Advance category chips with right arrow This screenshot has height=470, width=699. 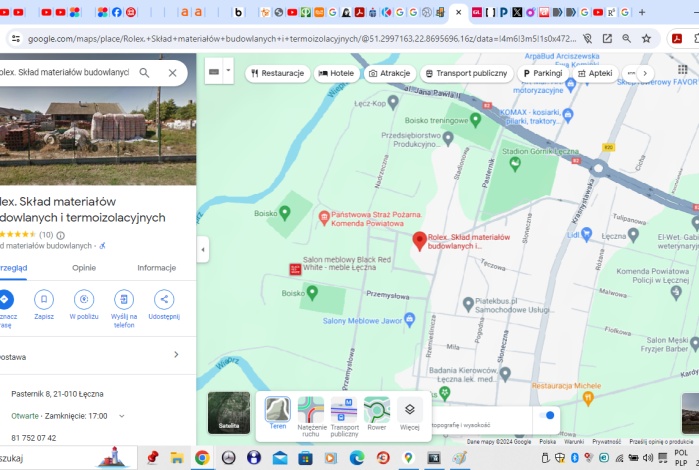click(x=645, y=73)
